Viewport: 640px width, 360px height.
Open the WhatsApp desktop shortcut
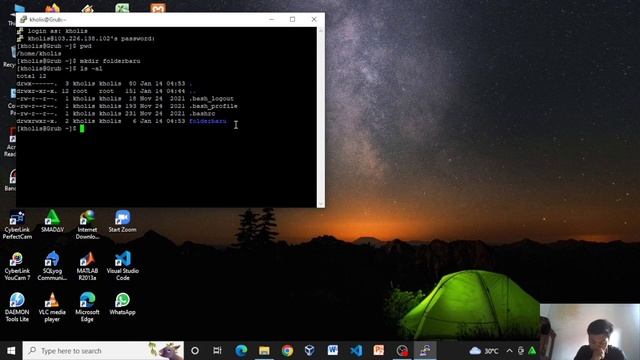pyautogui.click(x=122, y=304)
